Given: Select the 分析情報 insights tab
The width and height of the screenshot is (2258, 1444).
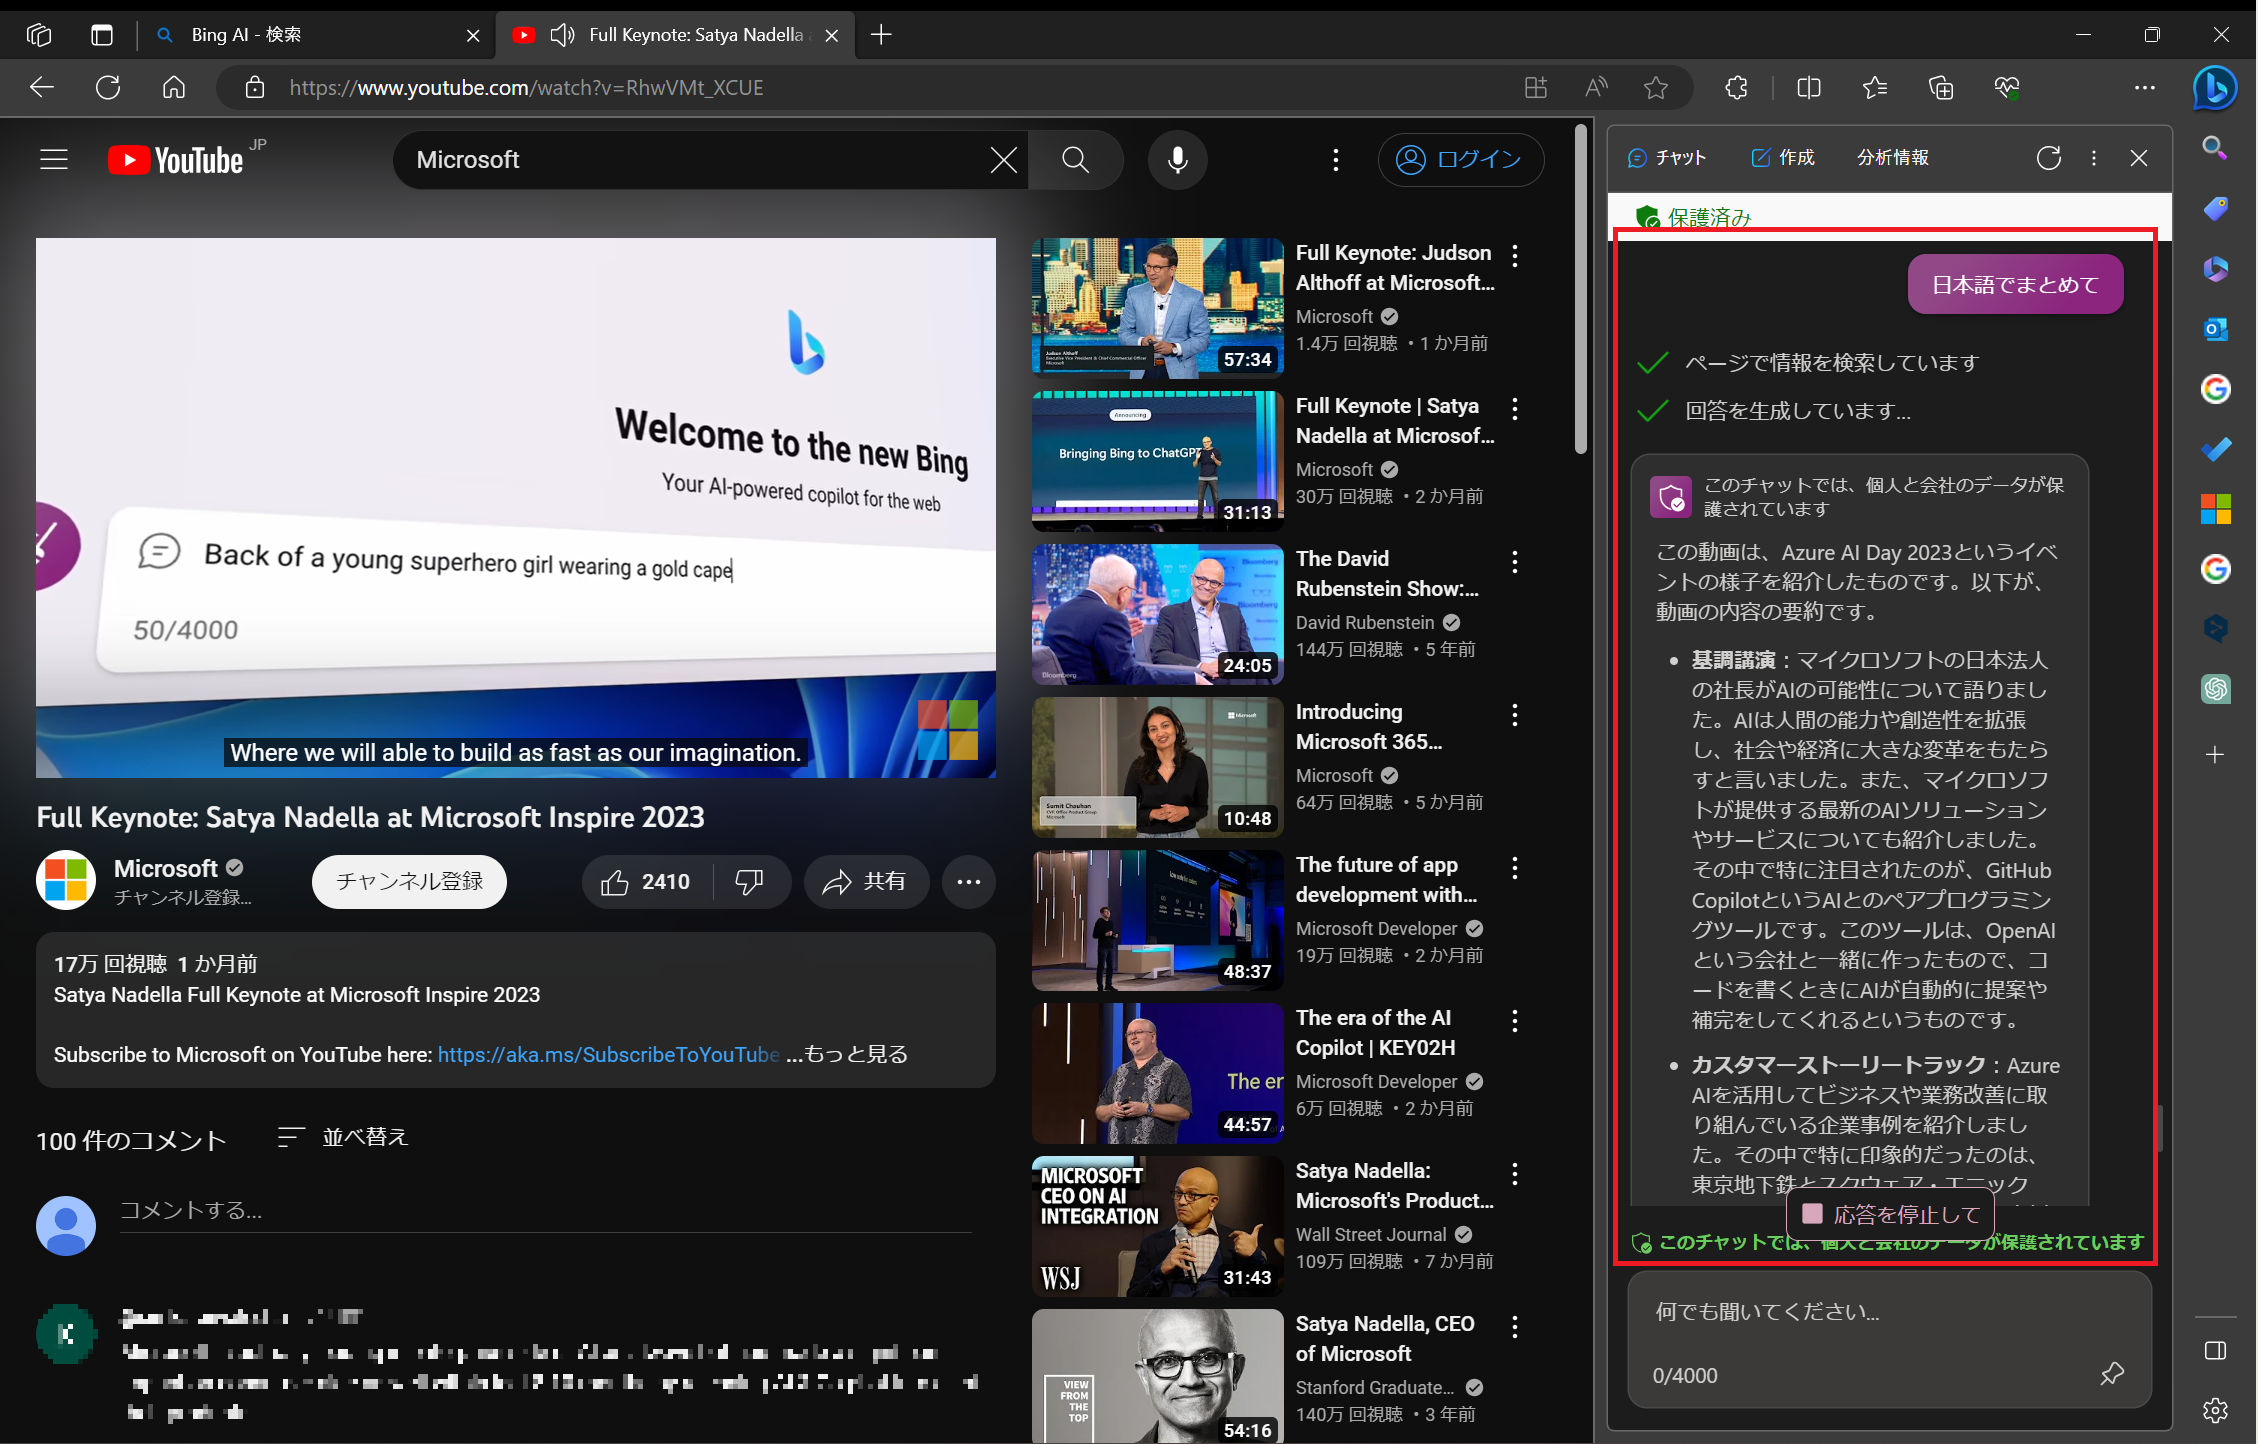Looking at the screenshot, I should 1893,158.
